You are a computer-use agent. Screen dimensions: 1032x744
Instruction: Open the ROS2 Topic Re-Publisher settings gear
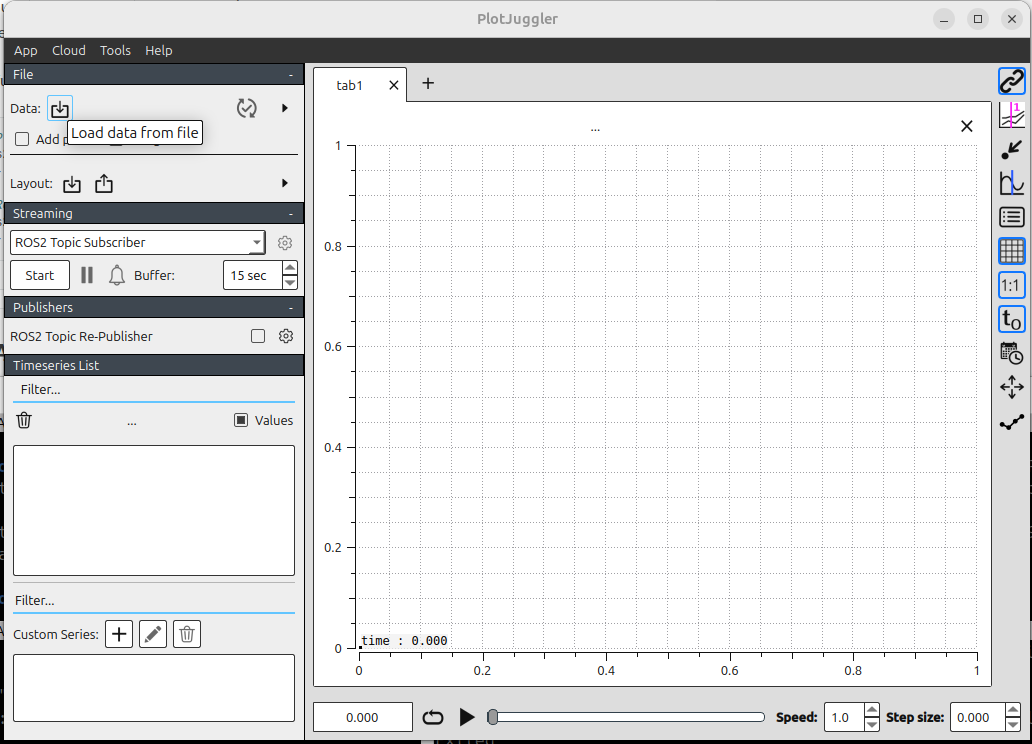pos(286,336)
